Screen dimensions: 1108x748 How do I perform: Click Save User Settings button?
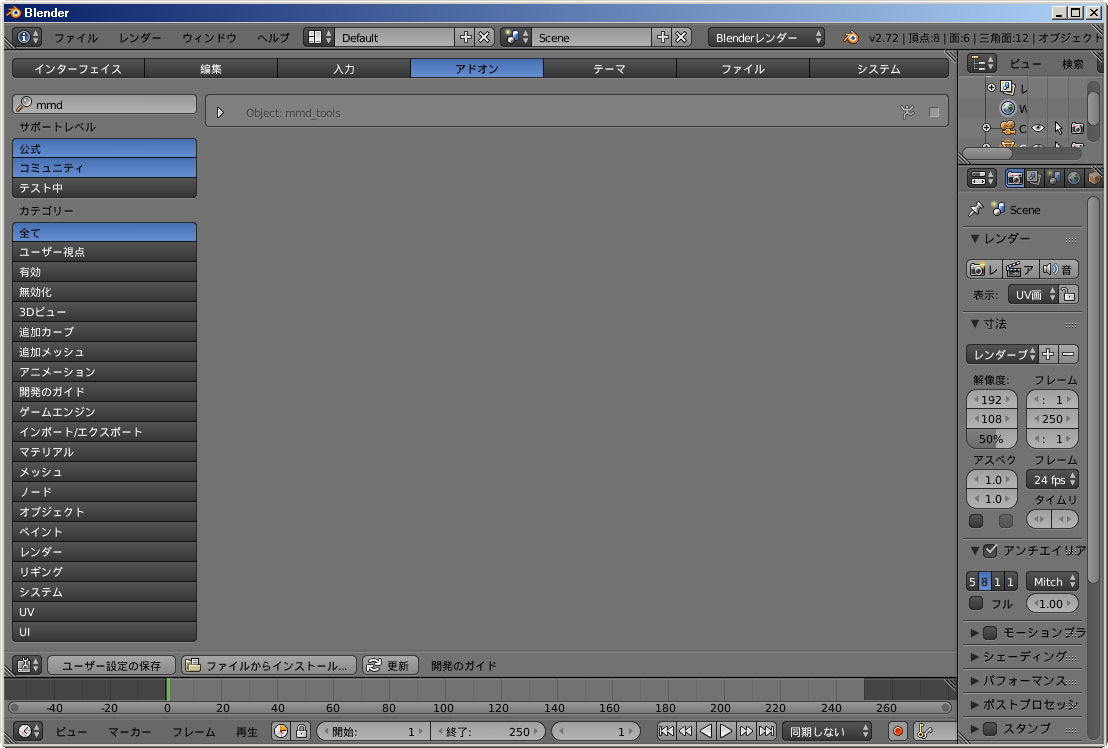pos(111,665)
